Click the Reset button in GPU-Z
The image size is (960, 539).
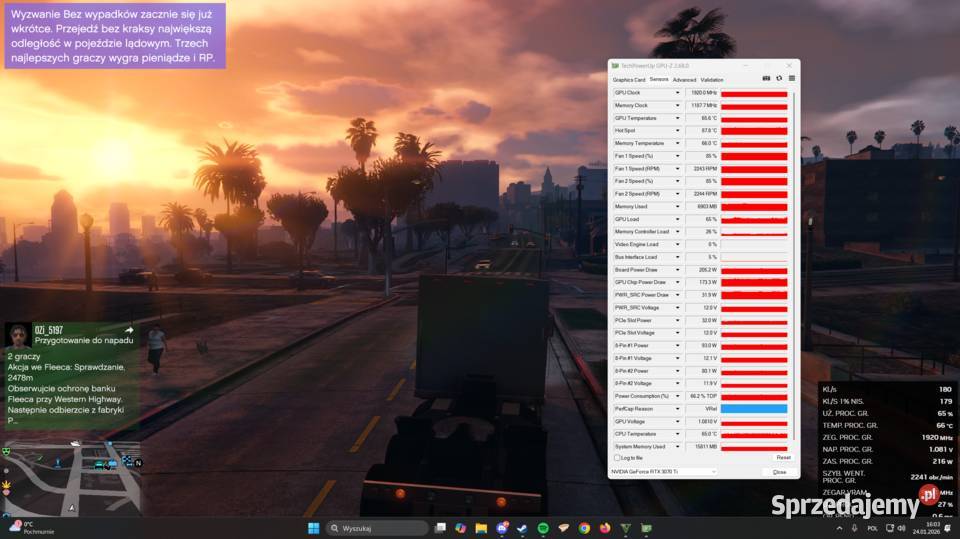tap(783, 458)
